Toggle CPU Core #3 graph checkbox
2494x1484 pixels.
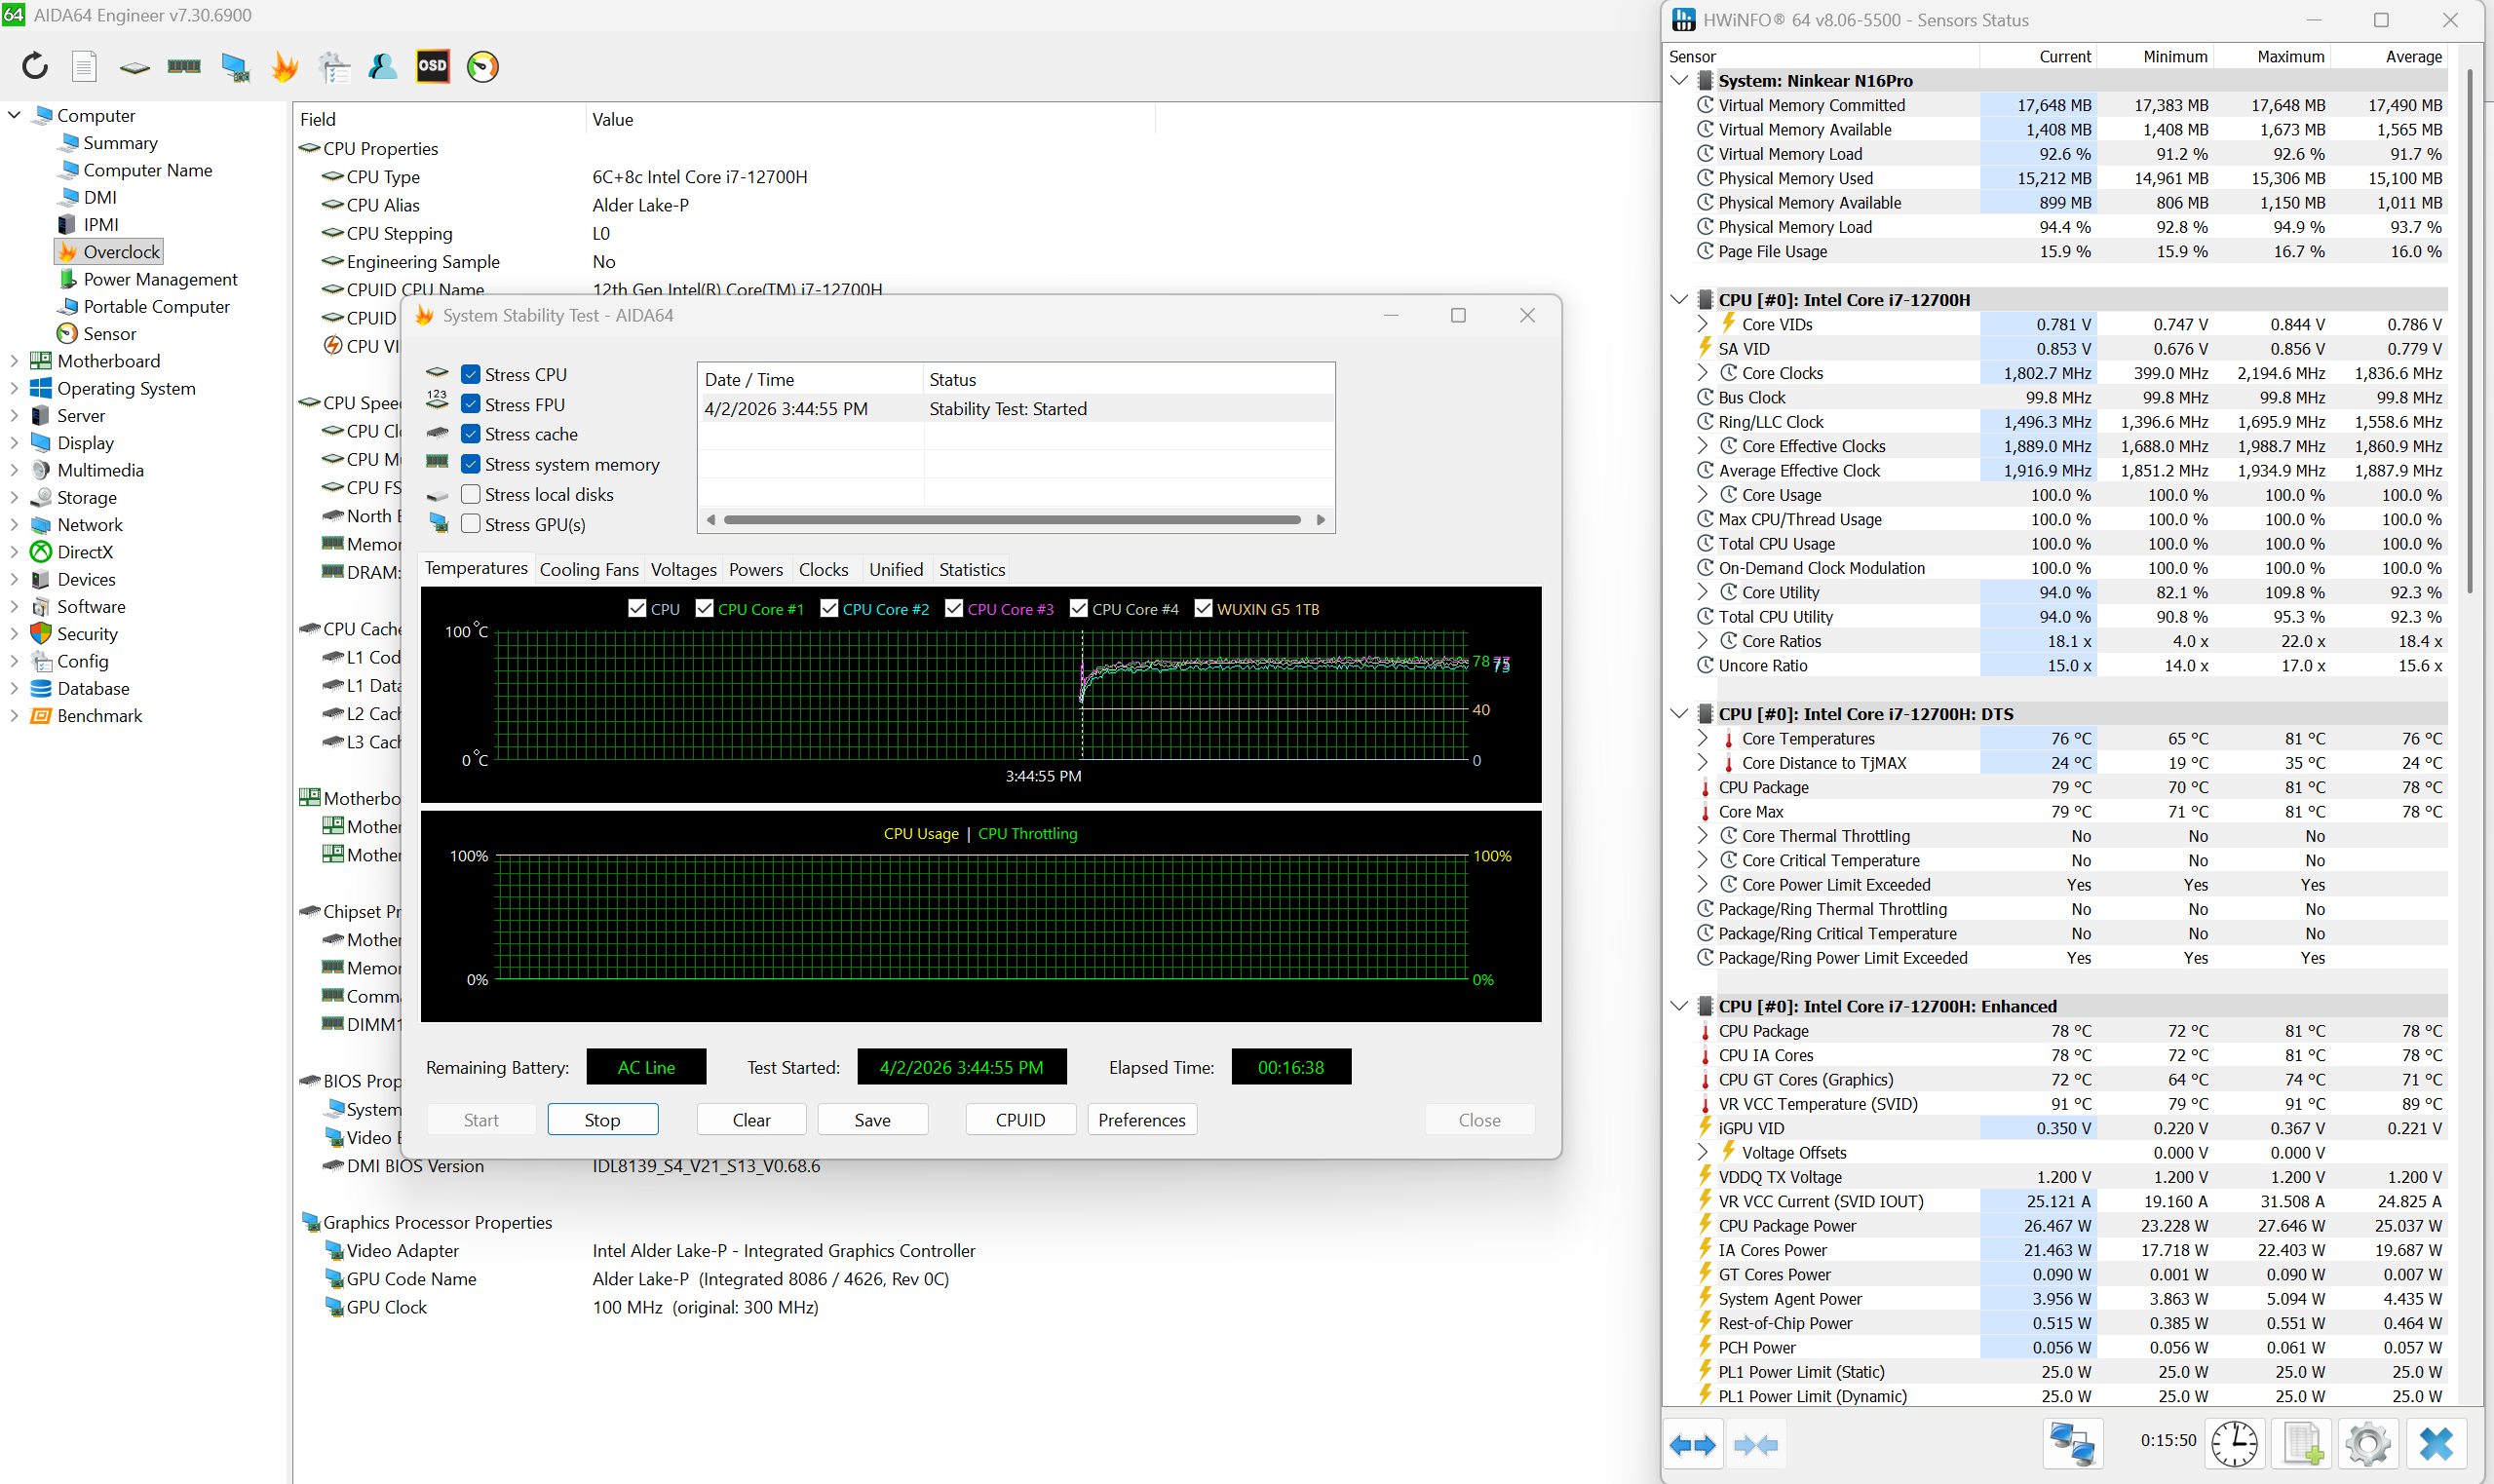954,608
